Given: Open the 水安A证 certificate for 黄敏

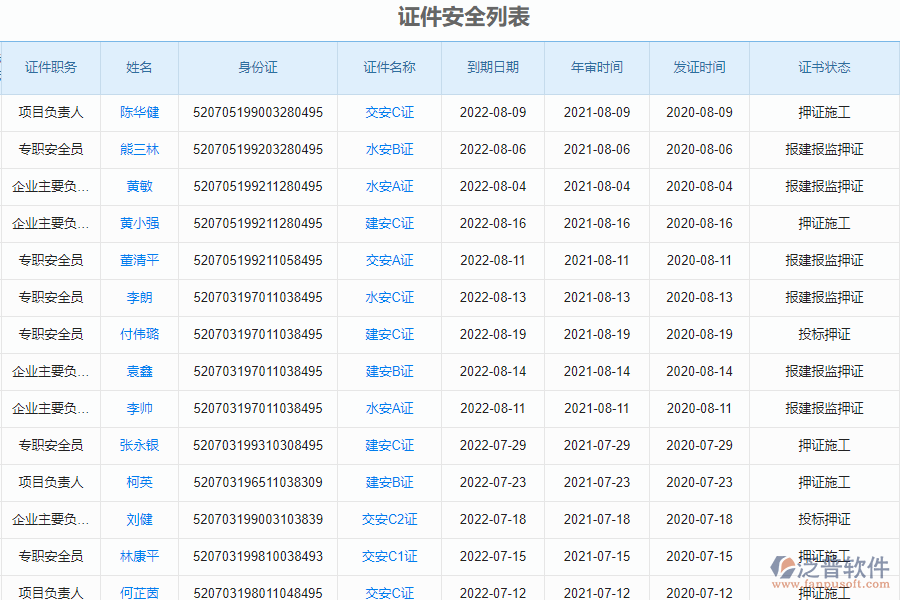Looking at the screenshot, I should point(388,186).
